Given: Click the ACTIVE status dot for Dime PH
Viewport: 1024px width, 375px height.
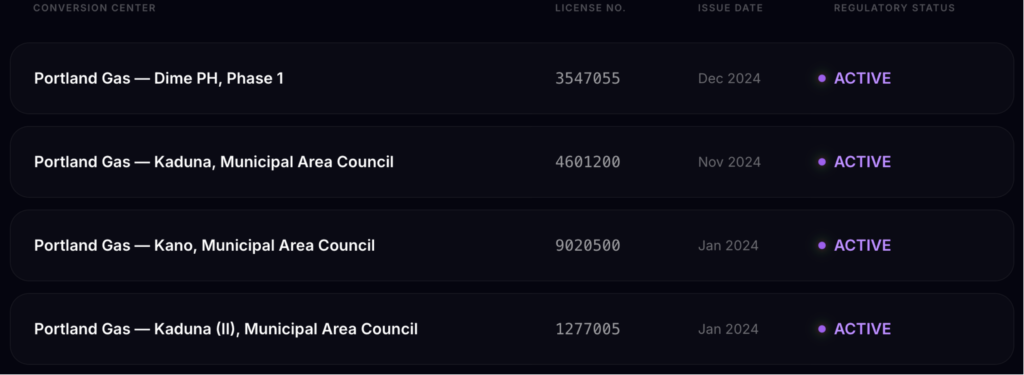Looking at the screenshot, I should pyautogui.click(x=822, y=78).
